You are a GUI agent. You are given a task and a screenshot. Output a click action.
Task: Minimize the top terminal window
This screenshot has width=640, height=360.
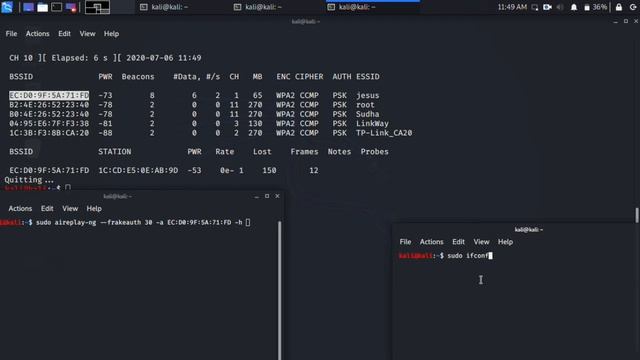[x=616, y=22]
